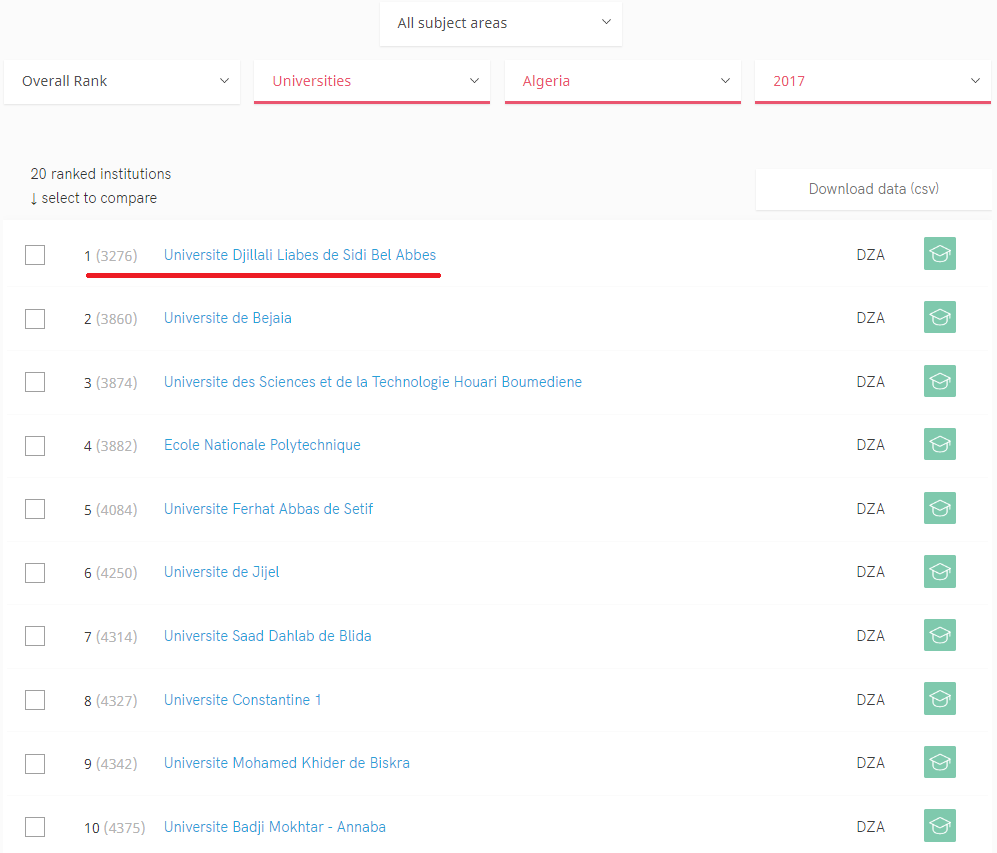Open the Universities sector dropdown
Viewport: 997px width, 853px height.
click(x=372, y=81)
